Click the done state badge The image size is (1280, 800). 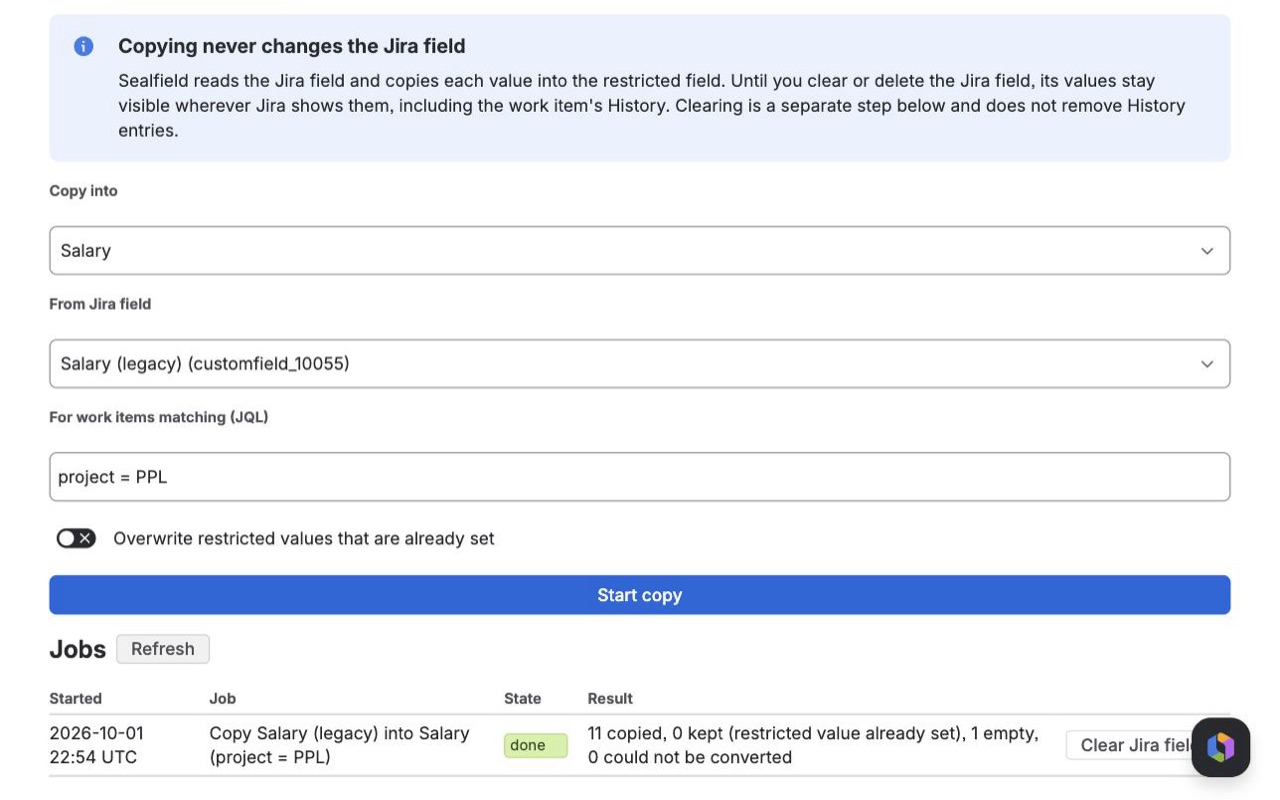click(x=535, y=745)
